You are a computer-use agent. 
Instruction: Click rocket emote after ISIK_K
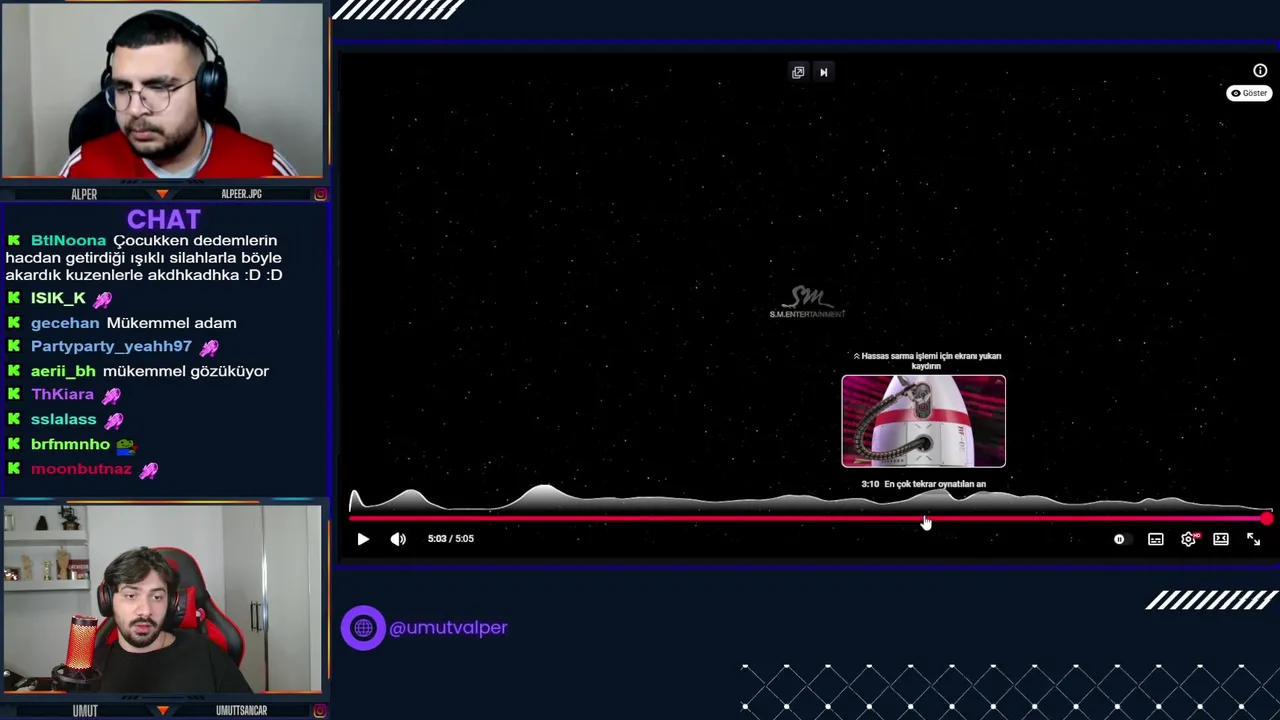(x=103, y=299)
